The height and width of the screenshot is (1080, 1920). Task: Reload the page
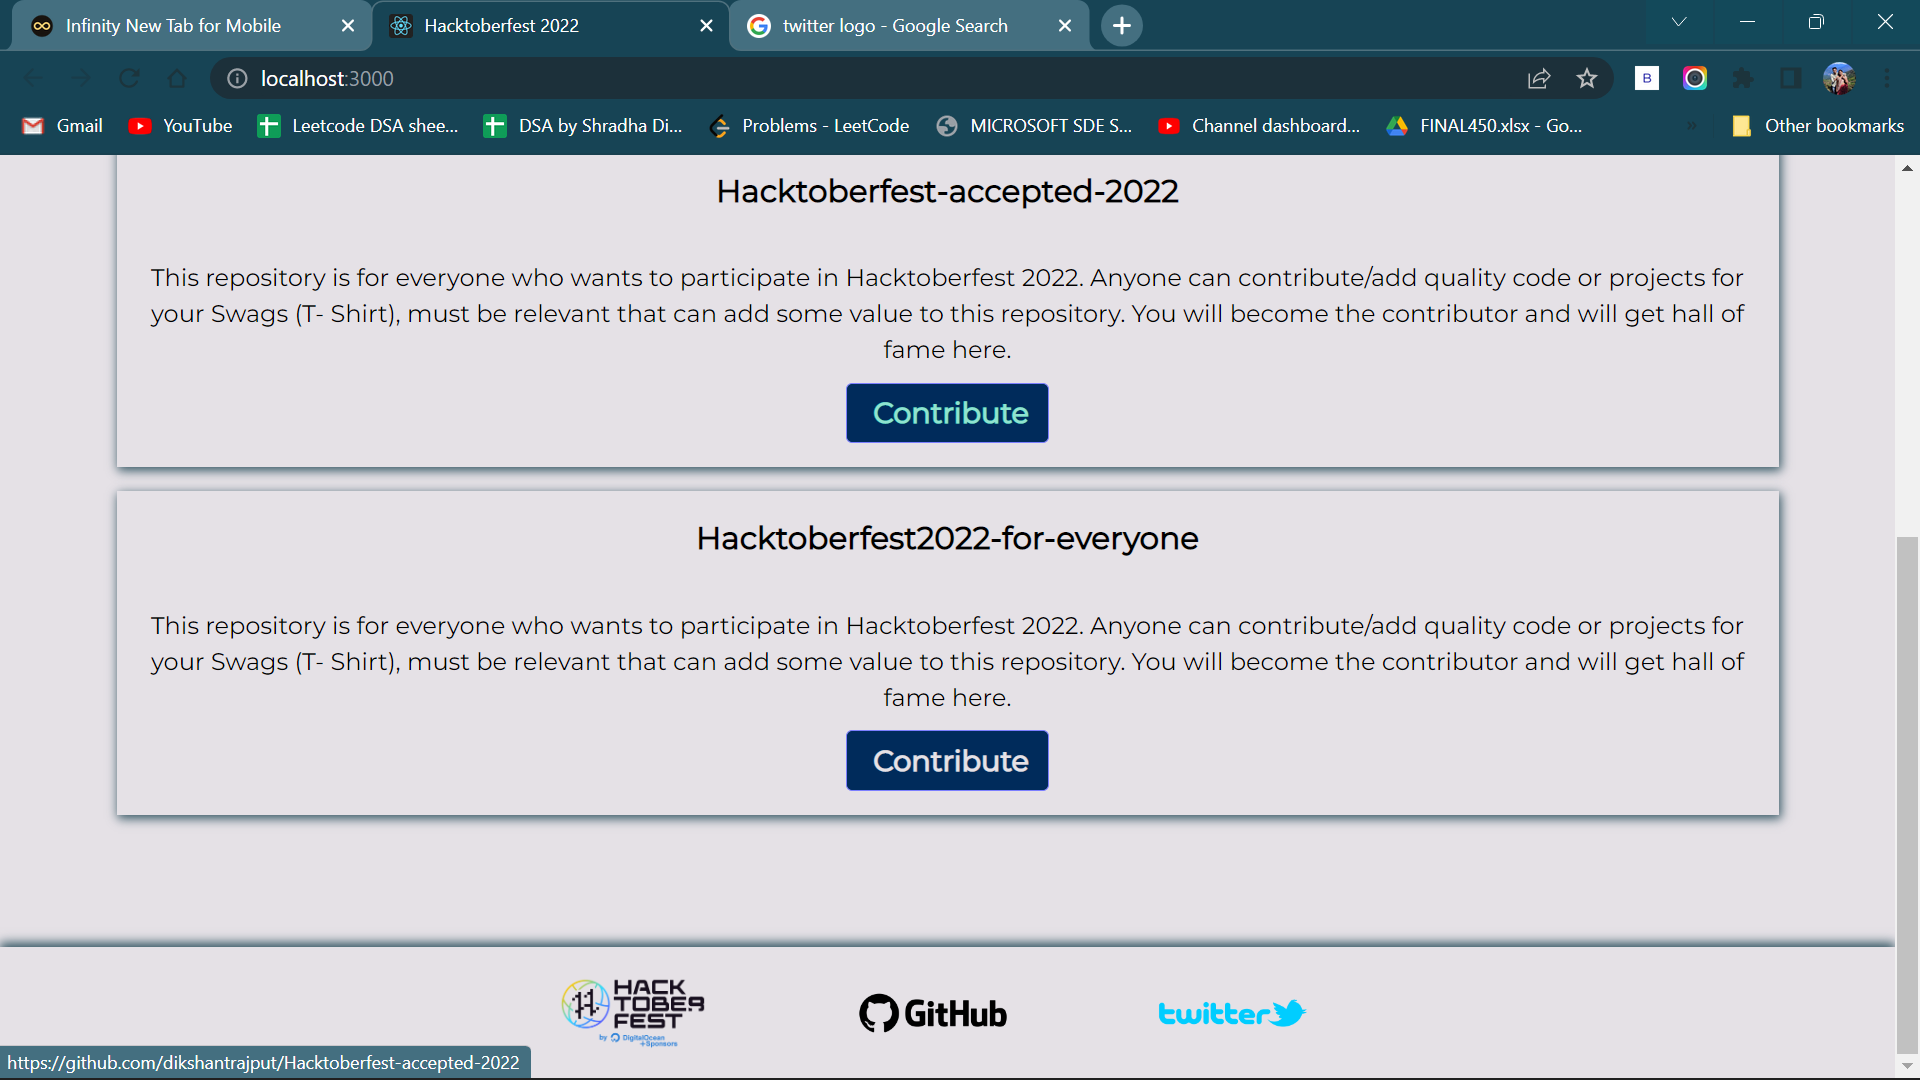point(129,78)
